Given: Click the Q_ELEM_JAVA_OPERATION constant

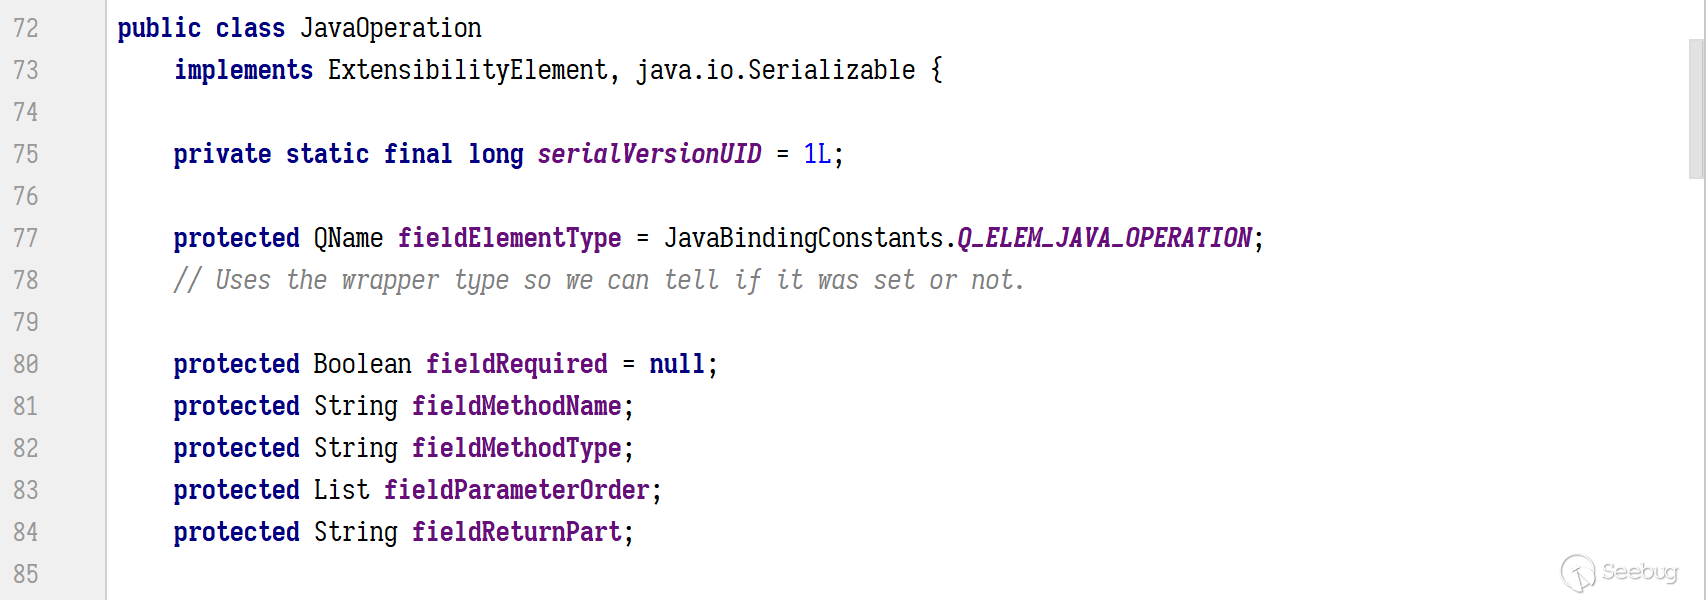Looking at the screenshot, I should pos(1104,238).
